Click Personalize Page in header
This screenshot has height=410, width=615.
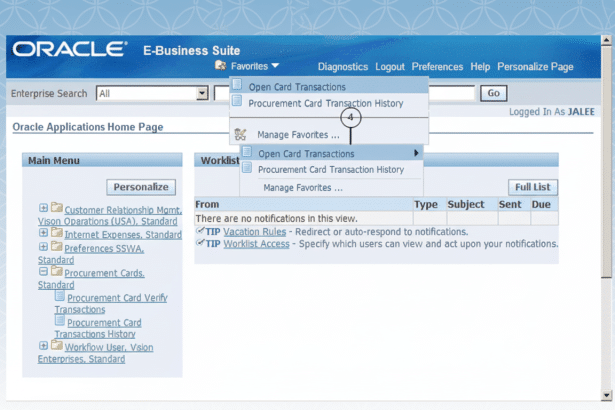coord(535,67)
